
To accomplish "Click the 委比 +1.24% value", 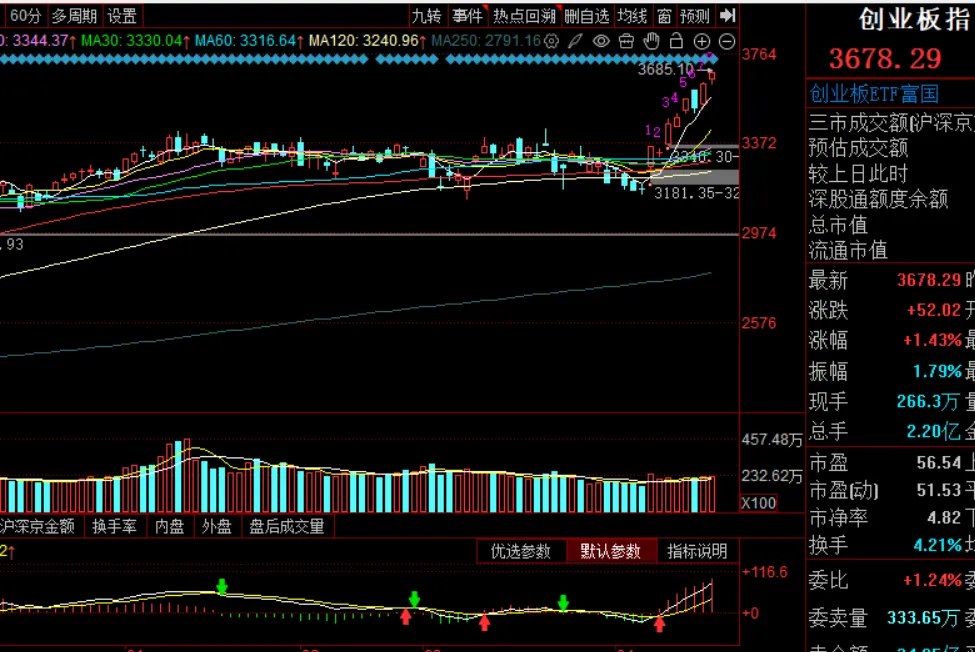I will 932,580.
